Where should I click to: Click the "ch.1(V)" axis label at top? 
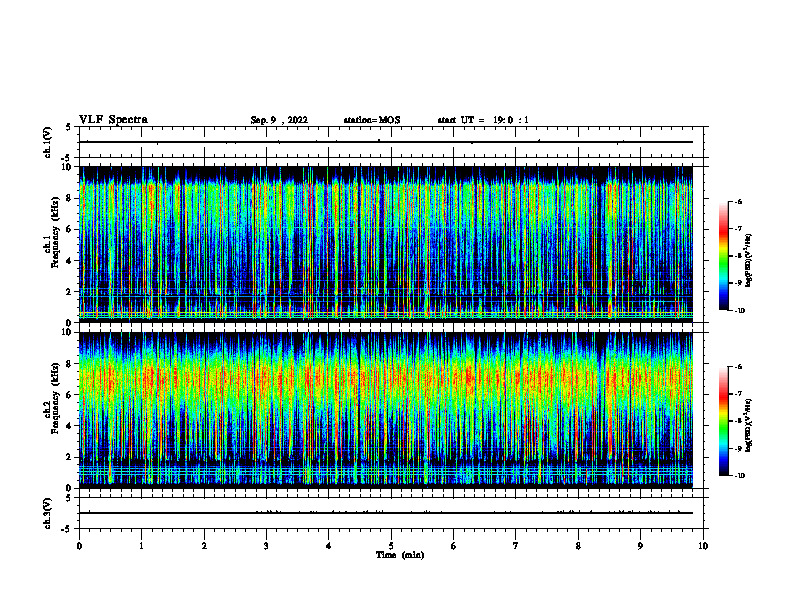48,142
